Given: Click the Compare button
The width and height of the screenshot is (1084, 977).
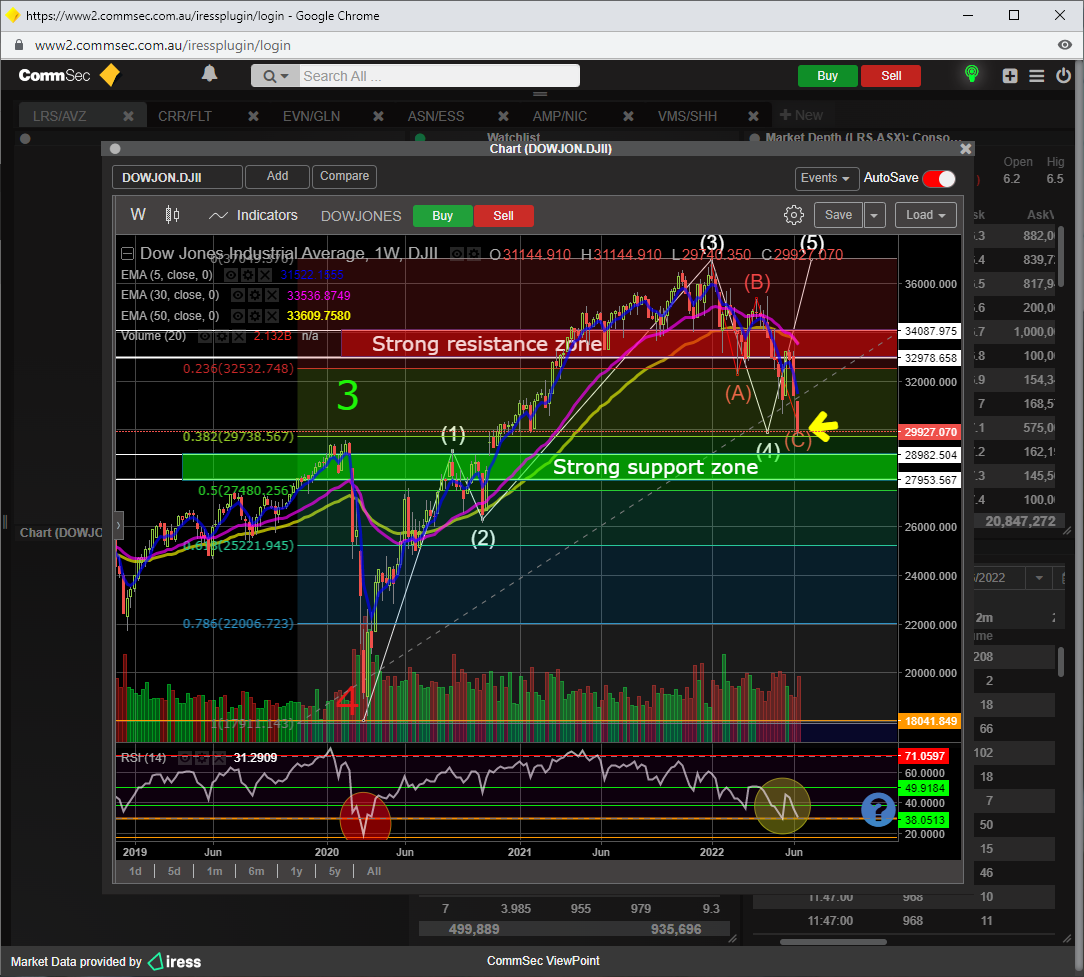Looking at the screenshot, I should coord(344,176).
